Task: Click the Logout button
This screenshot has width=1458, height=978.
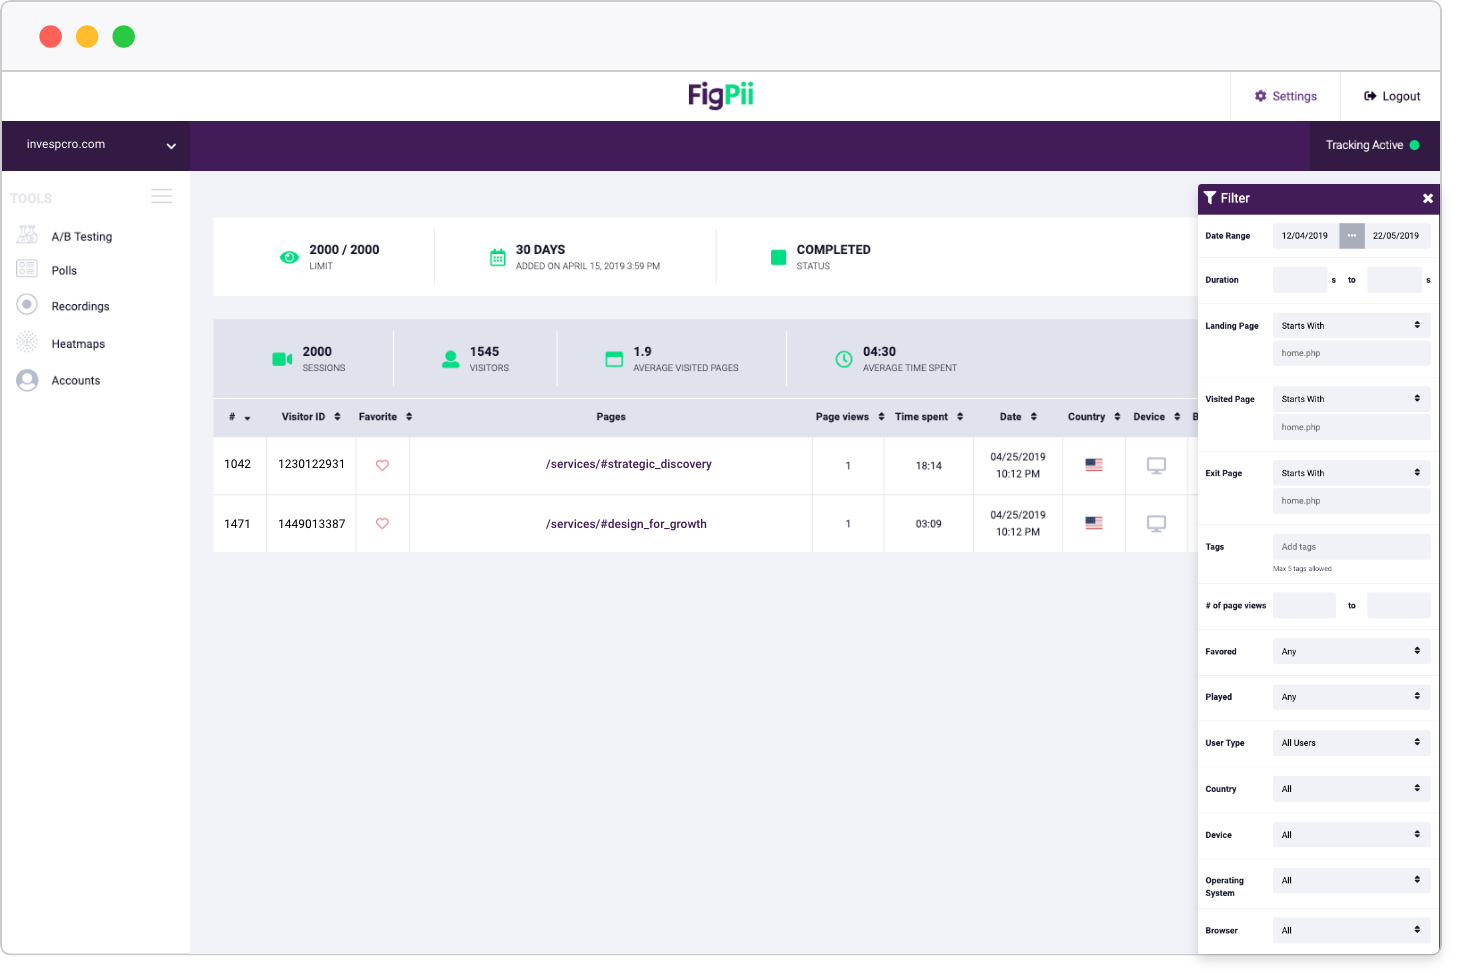Action: click(1392, 96)
